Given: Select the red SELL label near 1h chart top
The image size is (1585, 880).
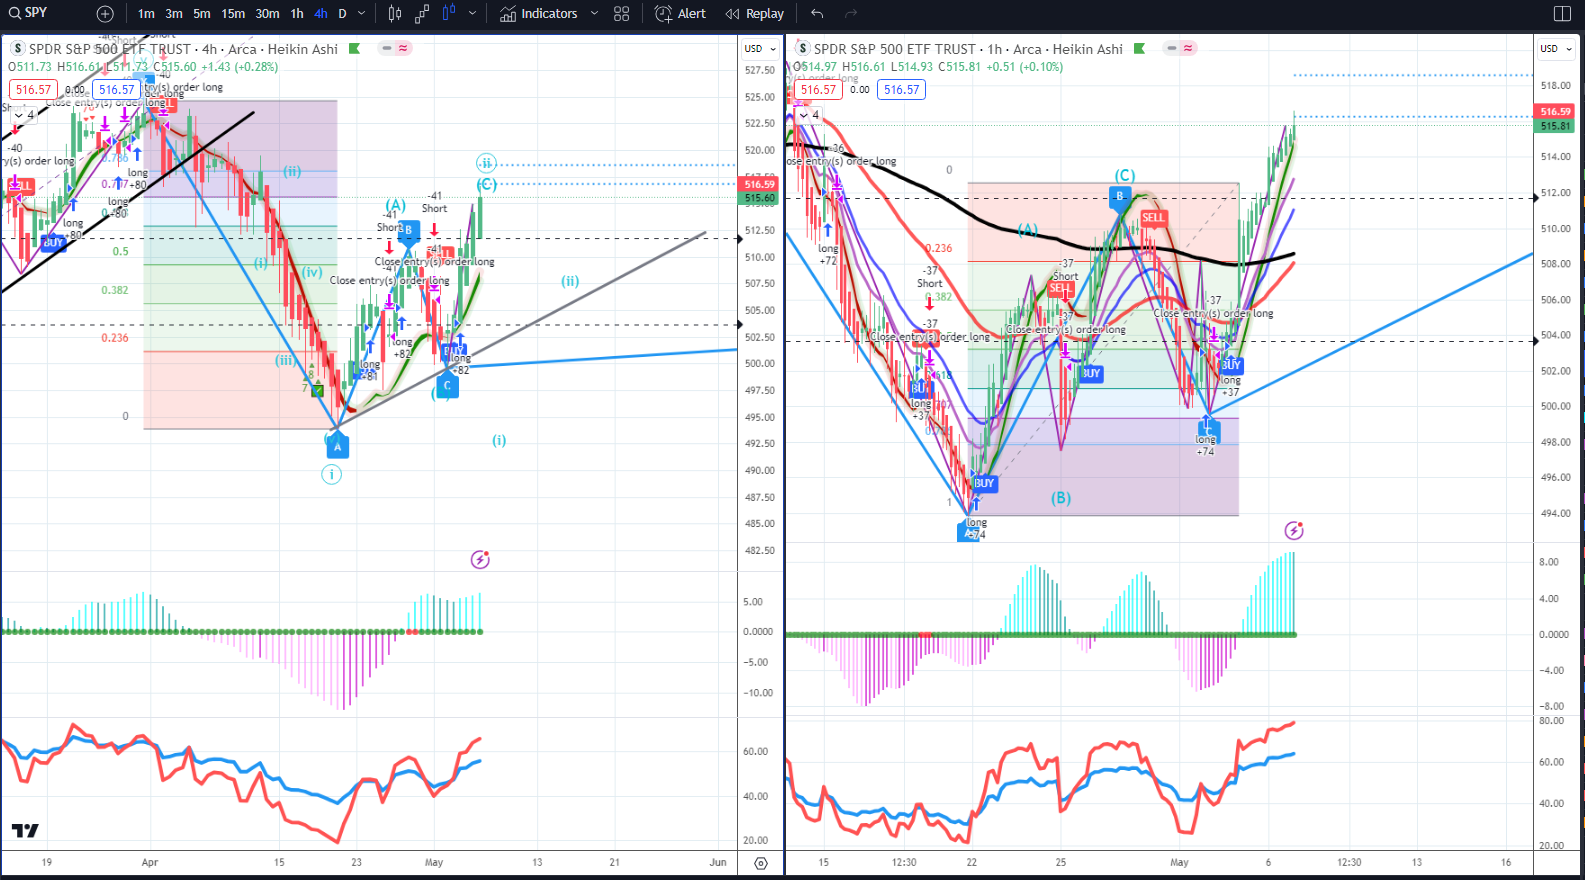Looking at the screenshot, I should (1153, 218).
